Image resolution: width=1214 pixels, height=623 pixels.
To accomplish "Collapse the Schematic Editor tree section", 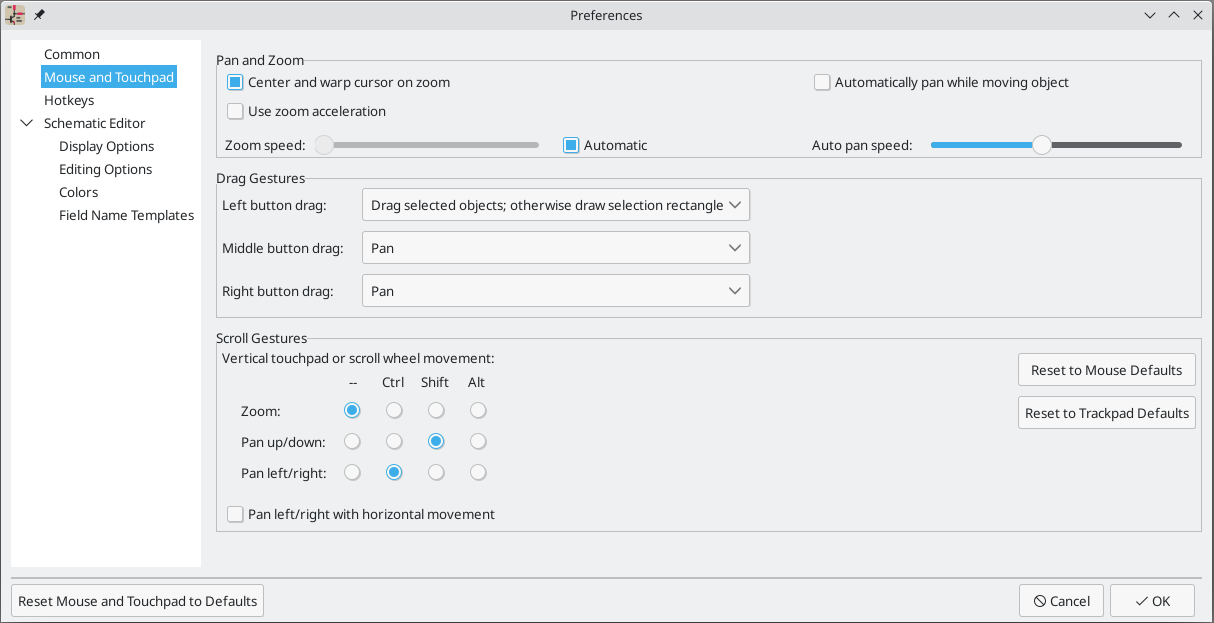I will pos(25,123).
